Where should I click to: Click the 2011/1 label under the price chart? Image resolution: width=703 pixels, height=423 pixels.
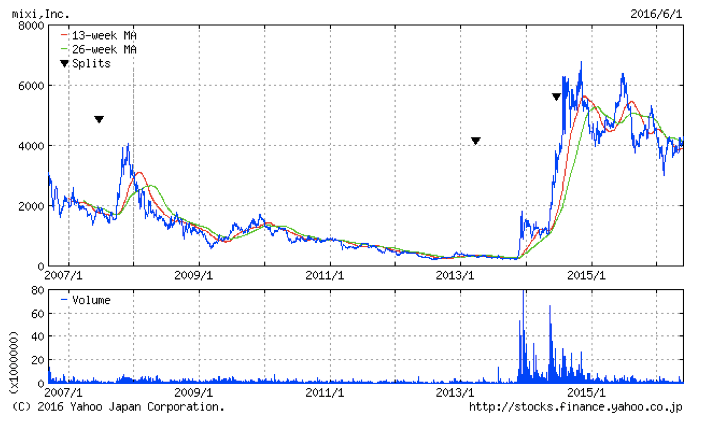[325, 275]
